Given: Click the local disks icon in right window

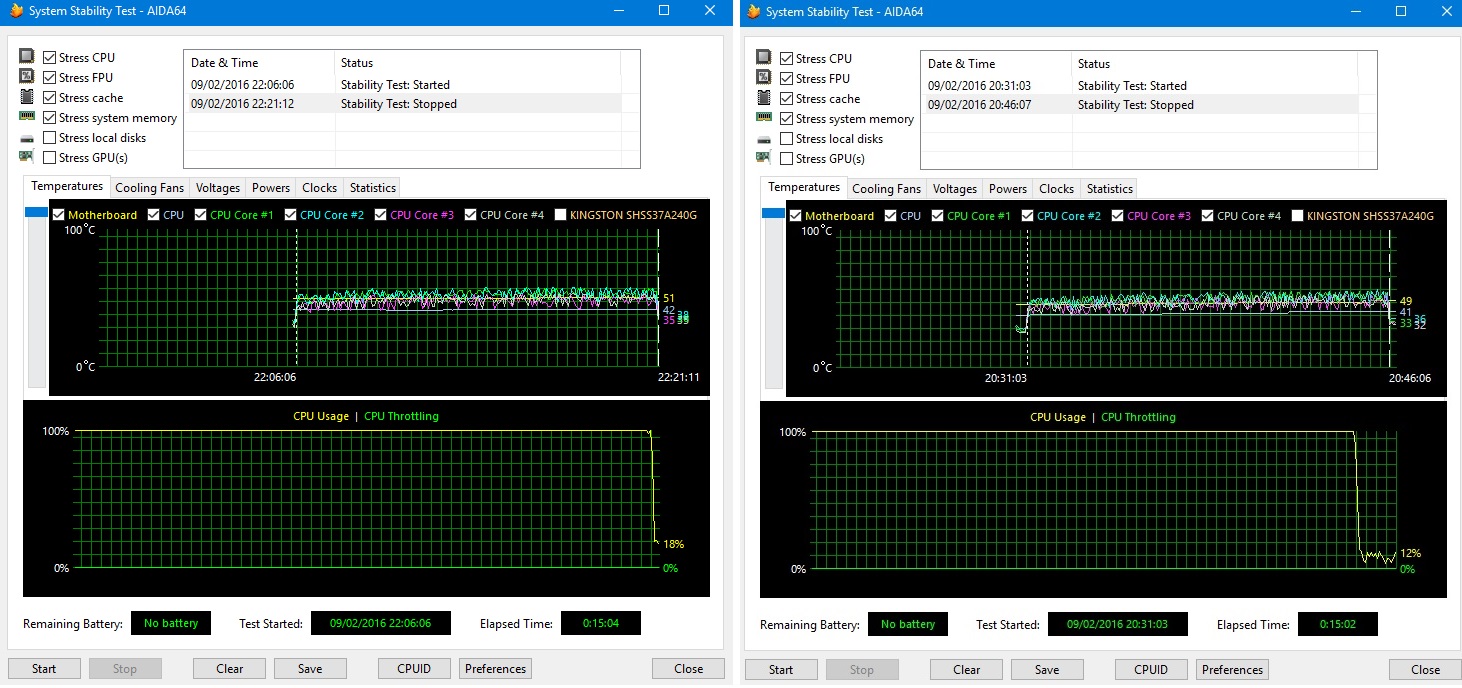Looking at the screenshot, I should (764, 139).
